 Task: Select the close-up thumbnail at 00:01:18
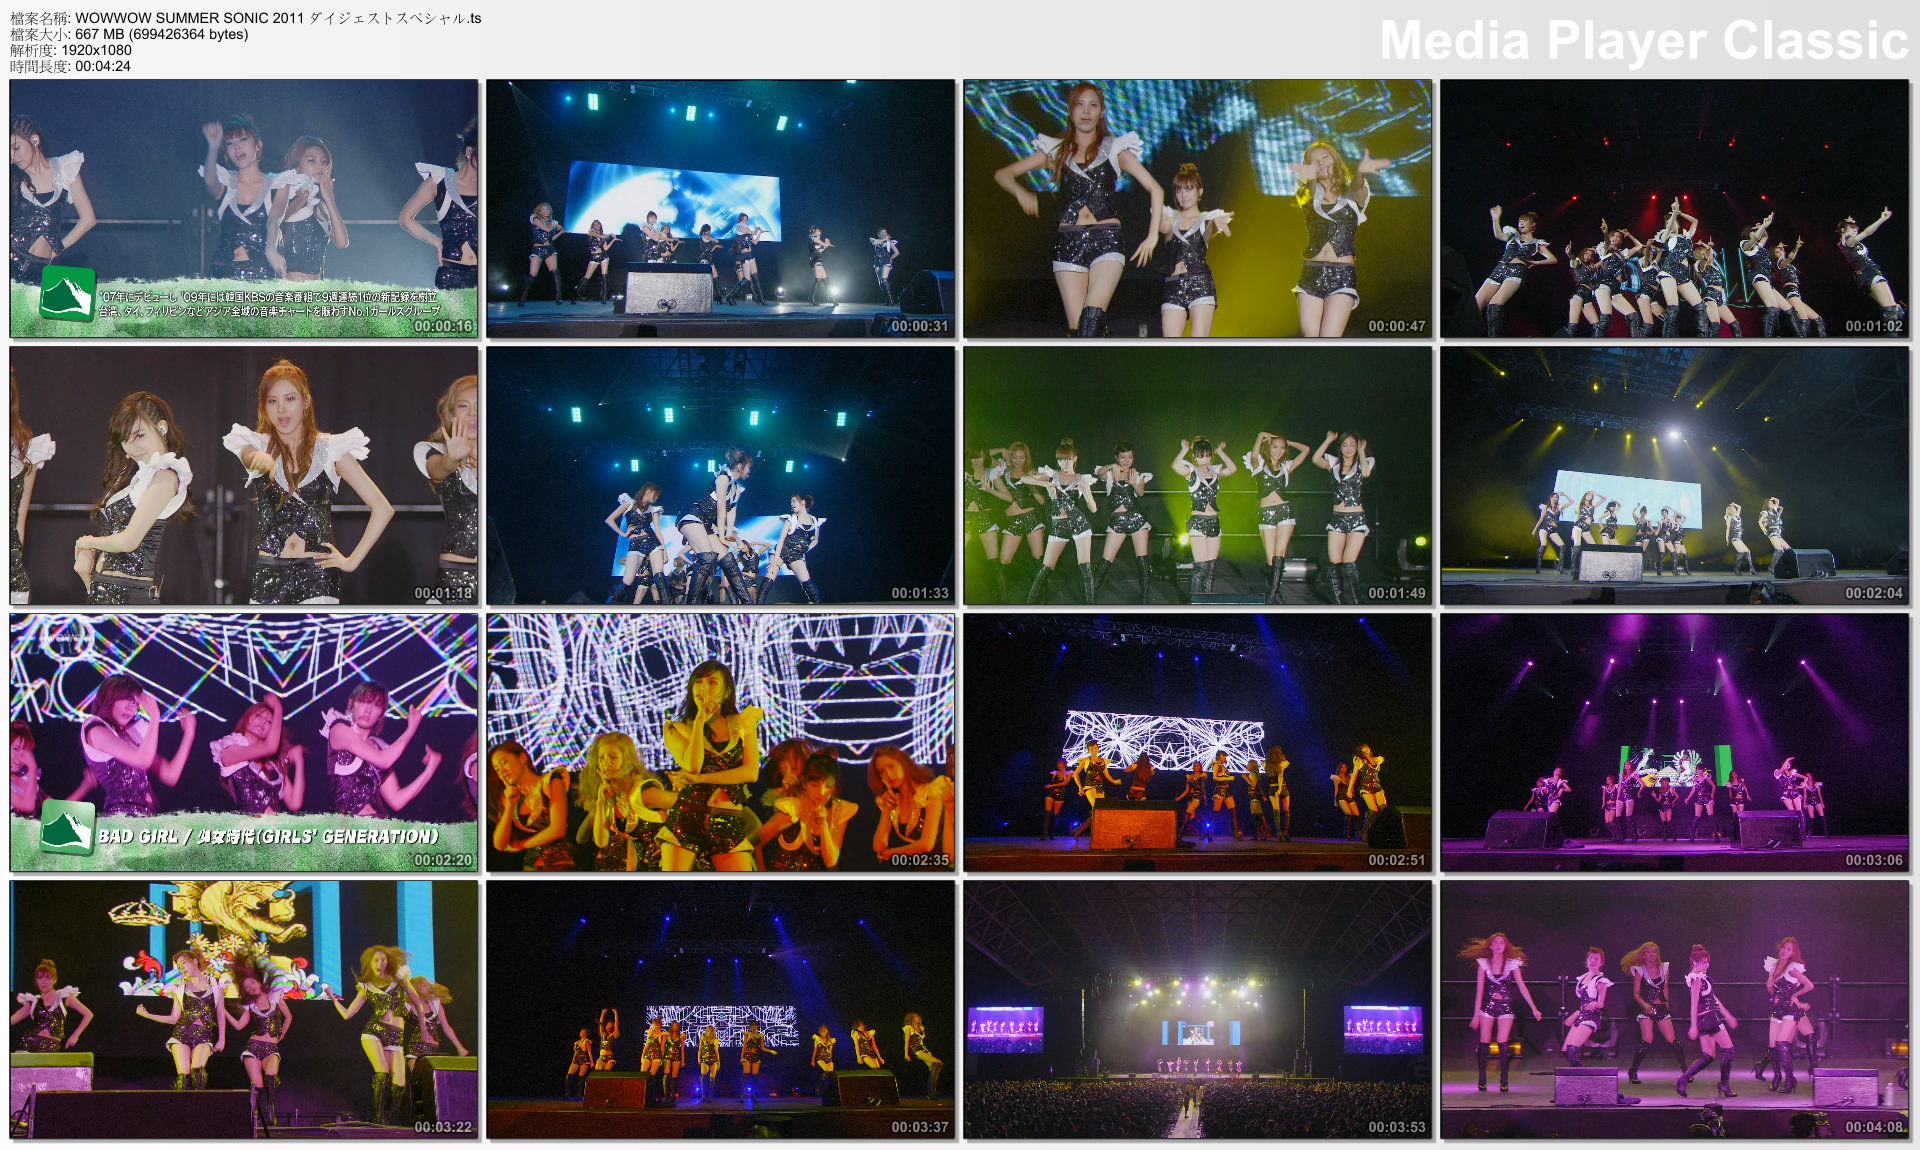pyautogui.click(x=243, y=475)
